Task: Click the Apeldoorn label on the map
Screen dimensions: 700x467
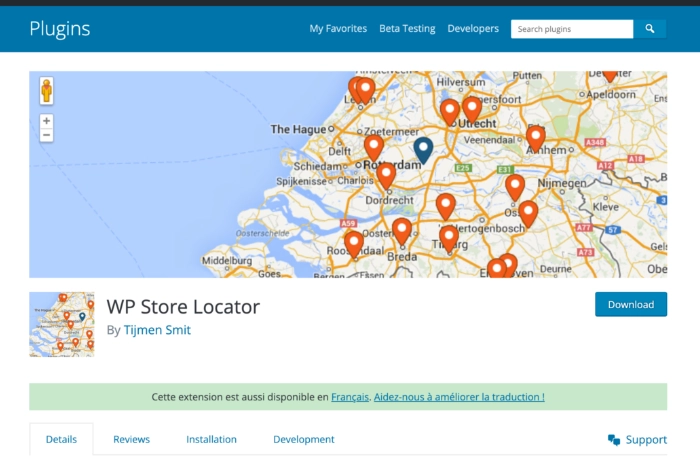Action: point(611,95)
